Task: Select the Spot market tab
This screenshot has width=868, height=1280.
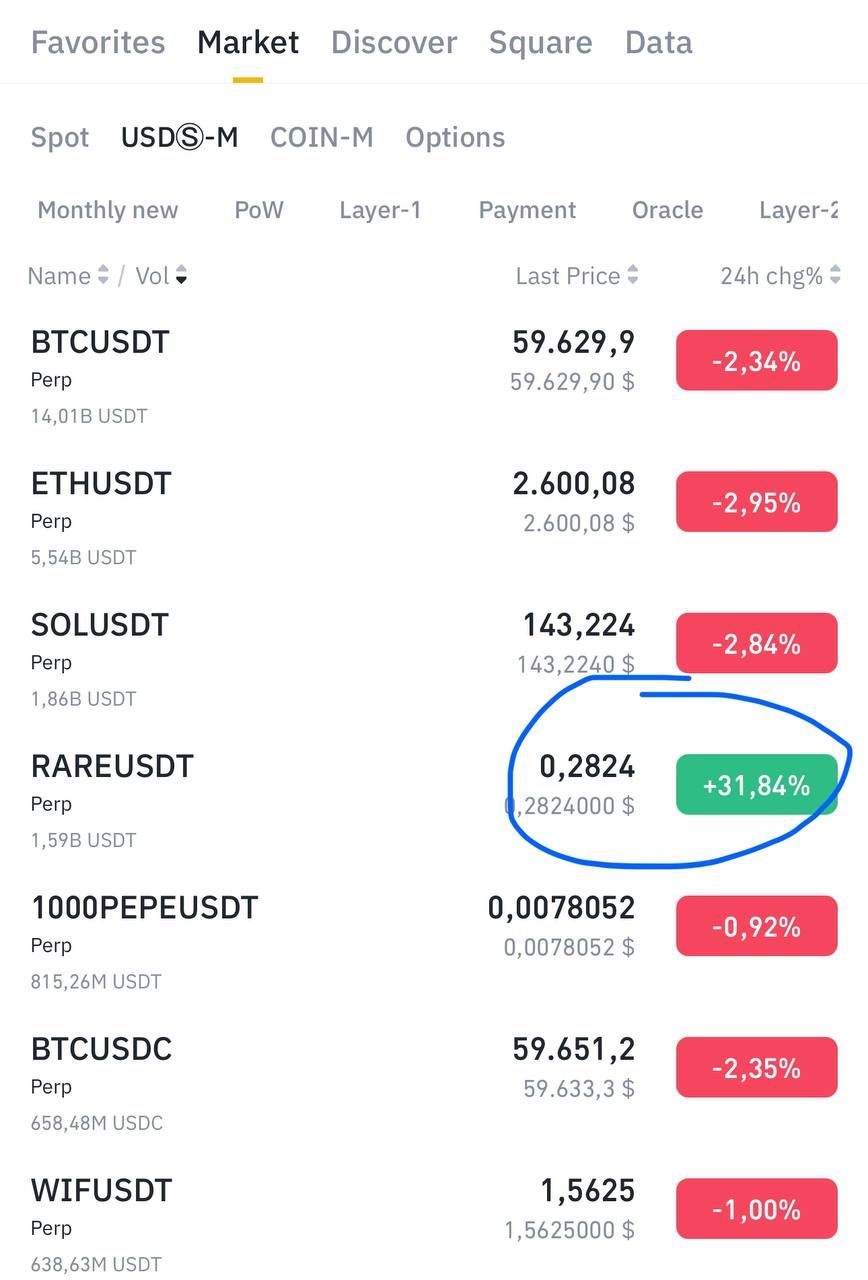Action: [60, 137]
